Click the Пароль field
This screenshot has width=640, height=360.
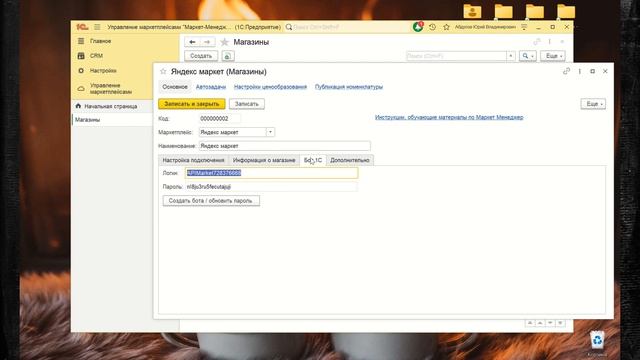(271, 187)
